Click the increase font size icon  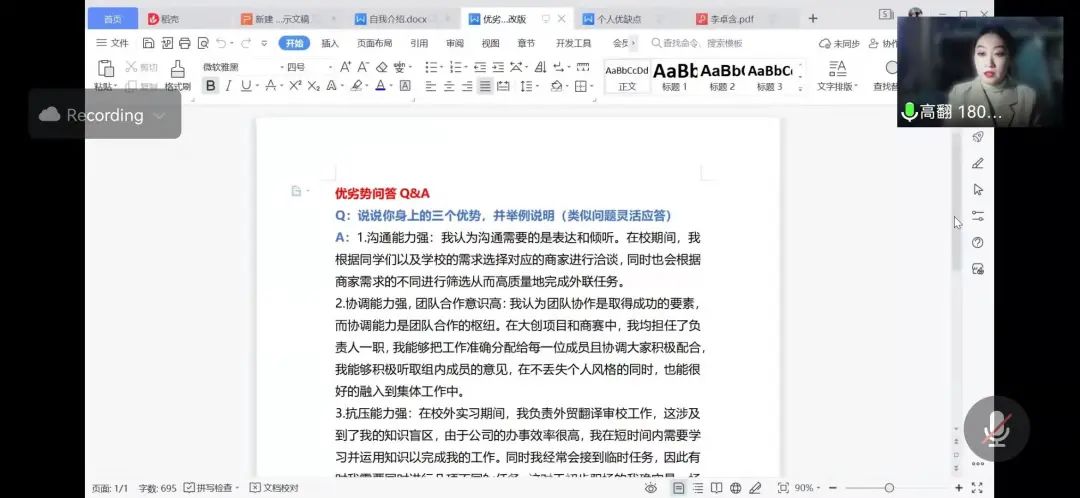[x=346, y=67]
